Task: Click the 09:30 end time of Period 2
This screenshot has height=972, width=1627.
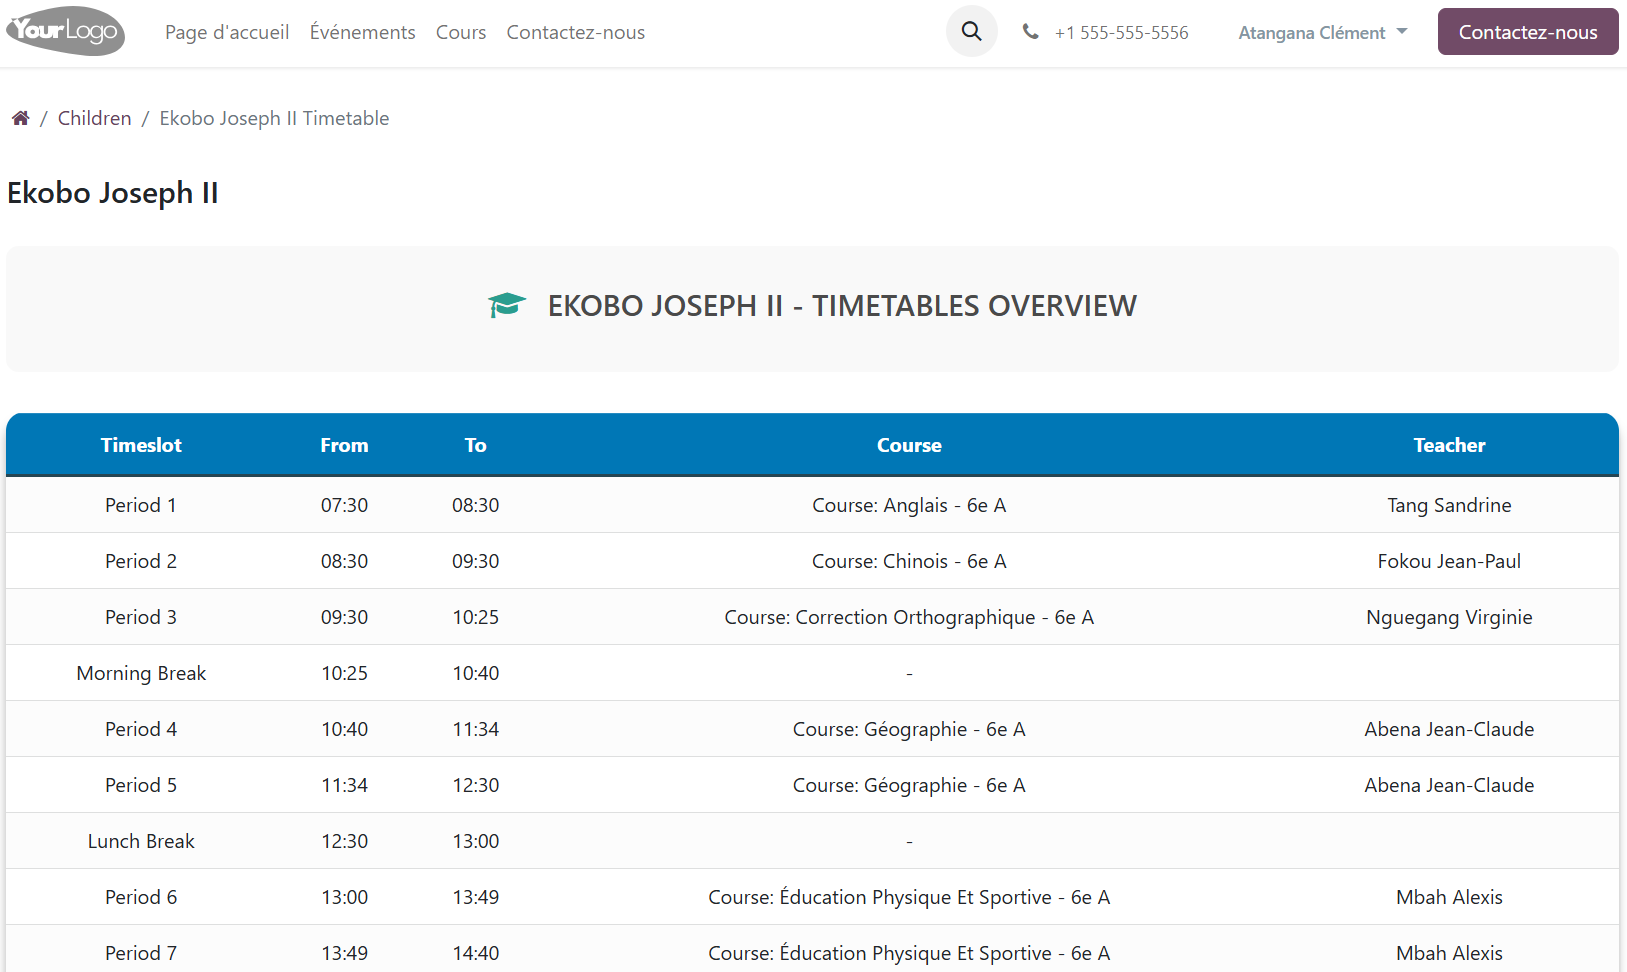Action: pyautogui.click(x=475, y=561)
